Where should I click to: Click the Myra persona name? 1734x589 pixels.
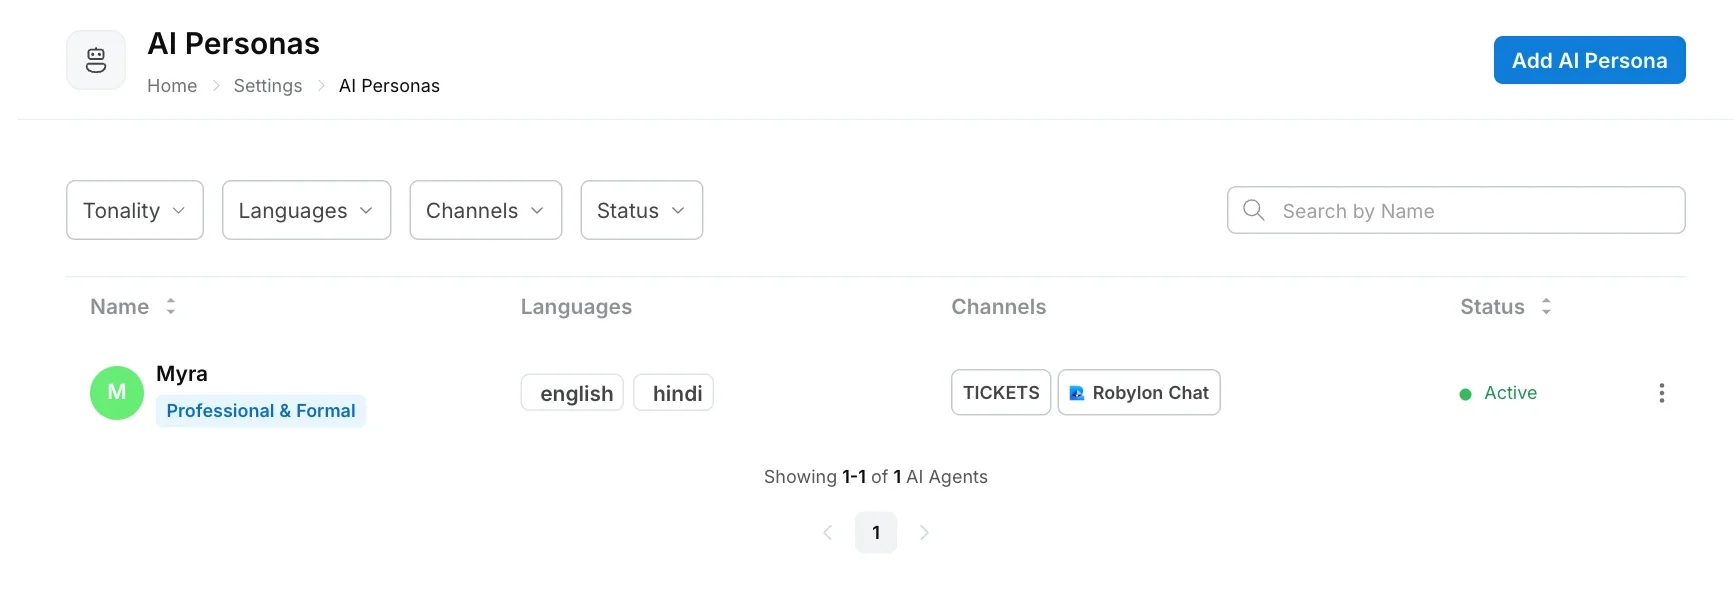pos(182,374)
